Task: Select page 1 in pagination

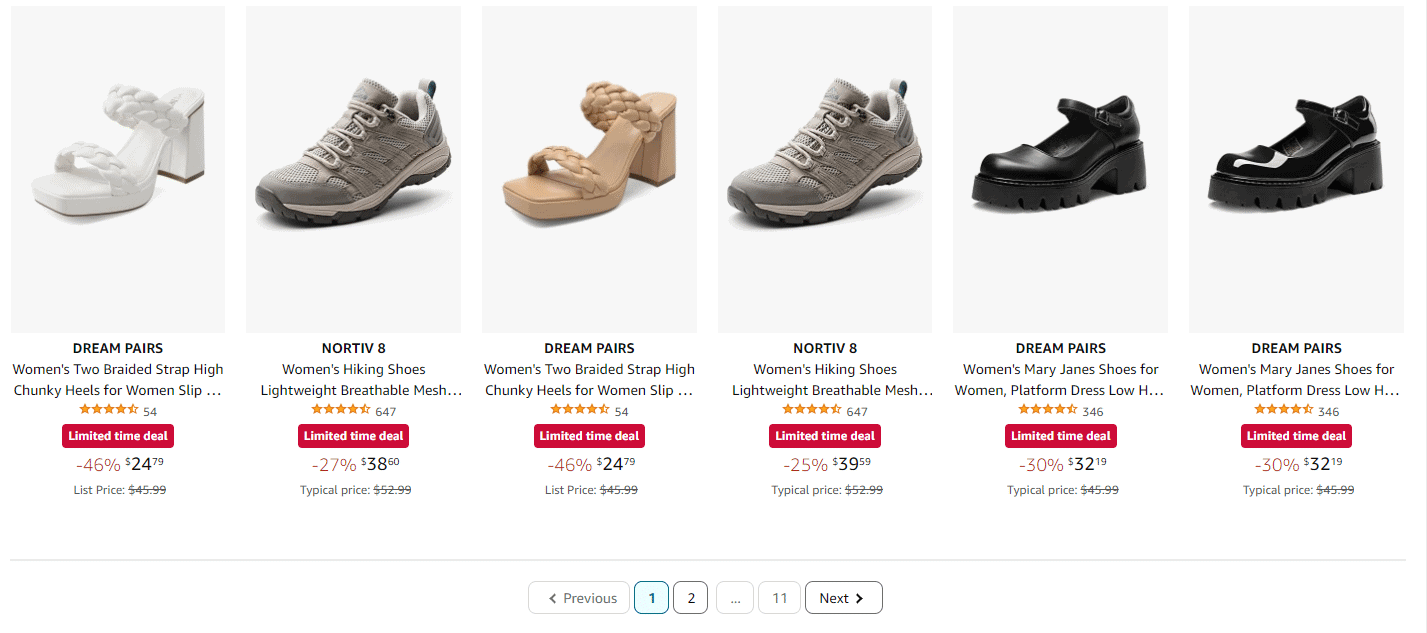Action: 651,598
